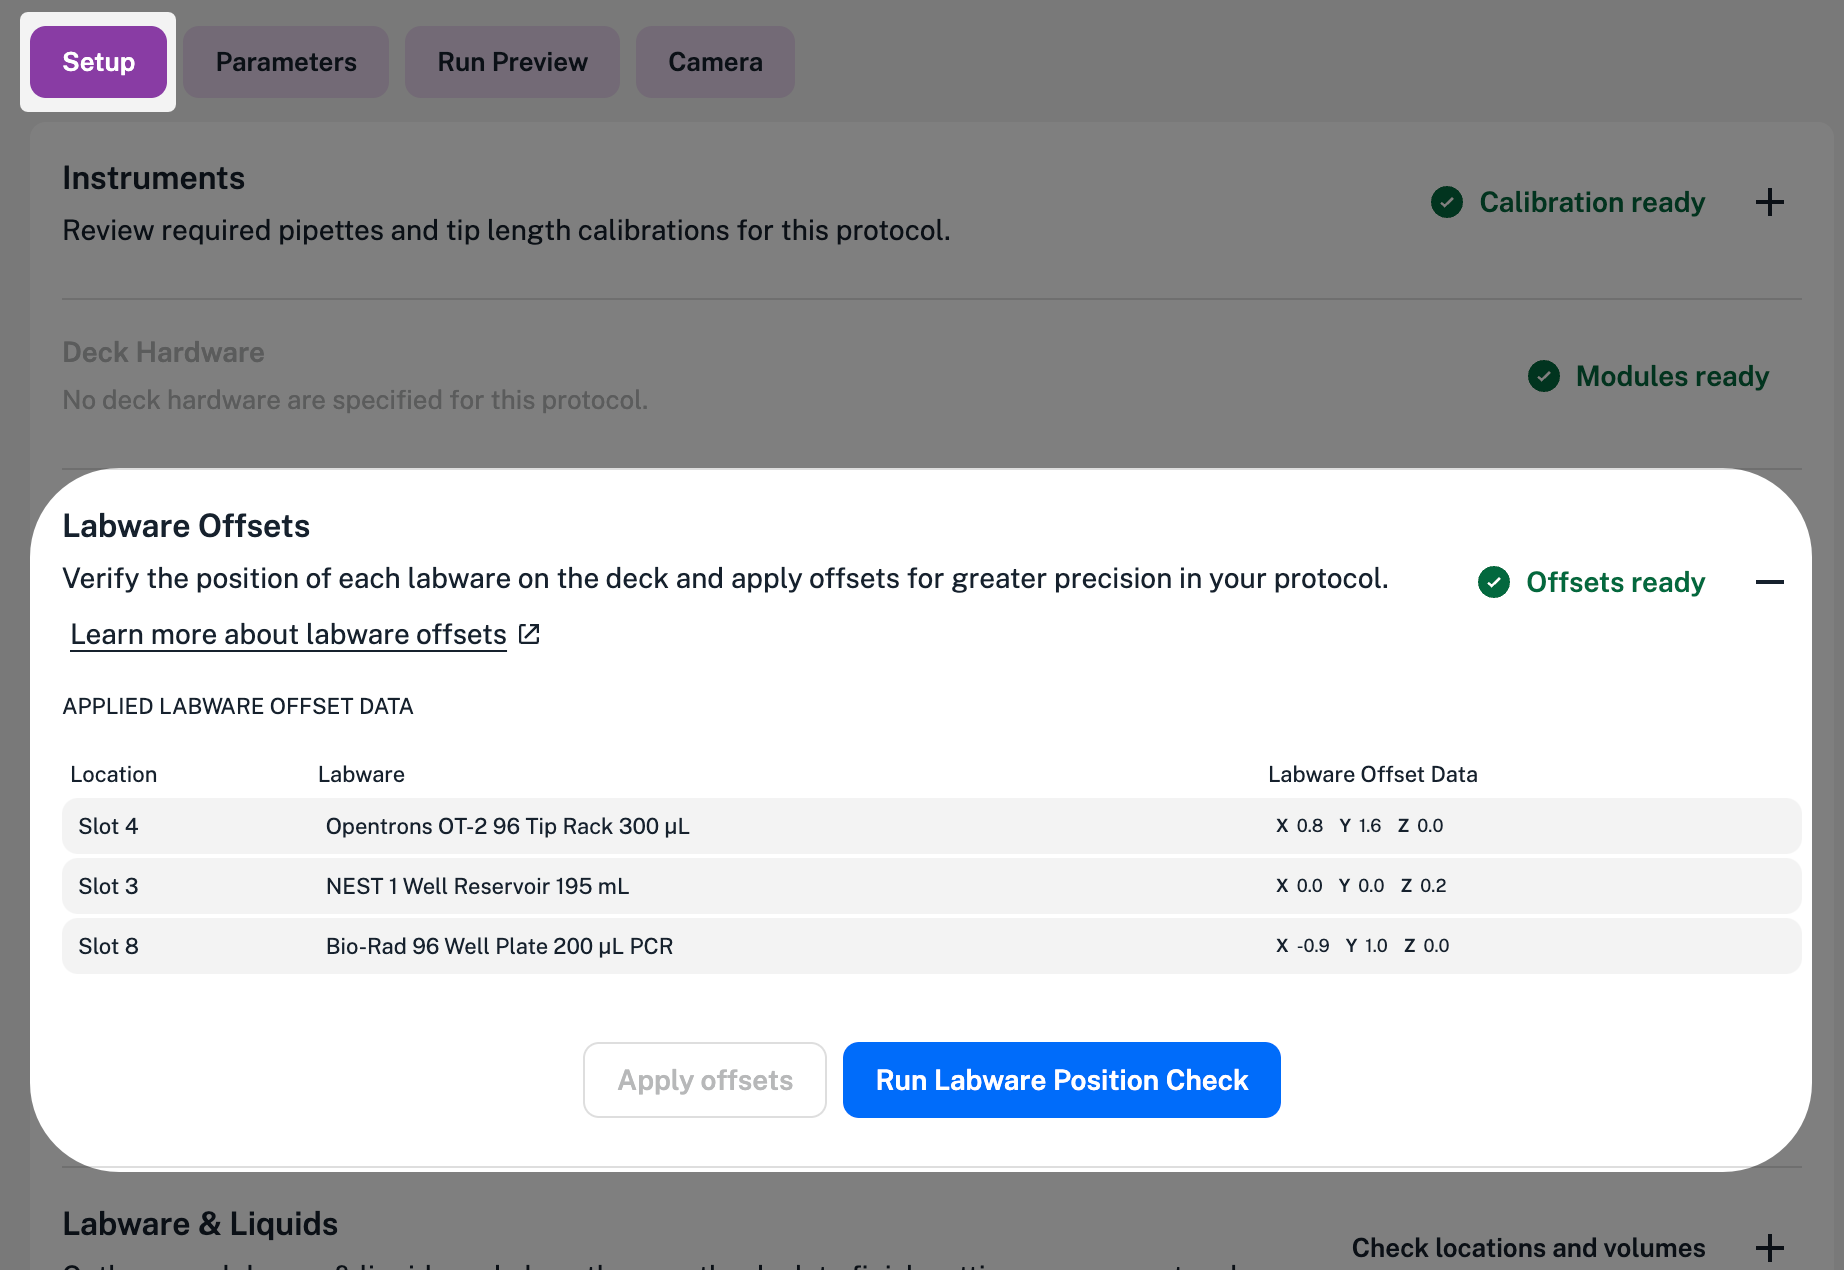Click the plus icon beside Check locations and volumes
This screenshot has width=1844, height=1270.
coord(1770,1247)
